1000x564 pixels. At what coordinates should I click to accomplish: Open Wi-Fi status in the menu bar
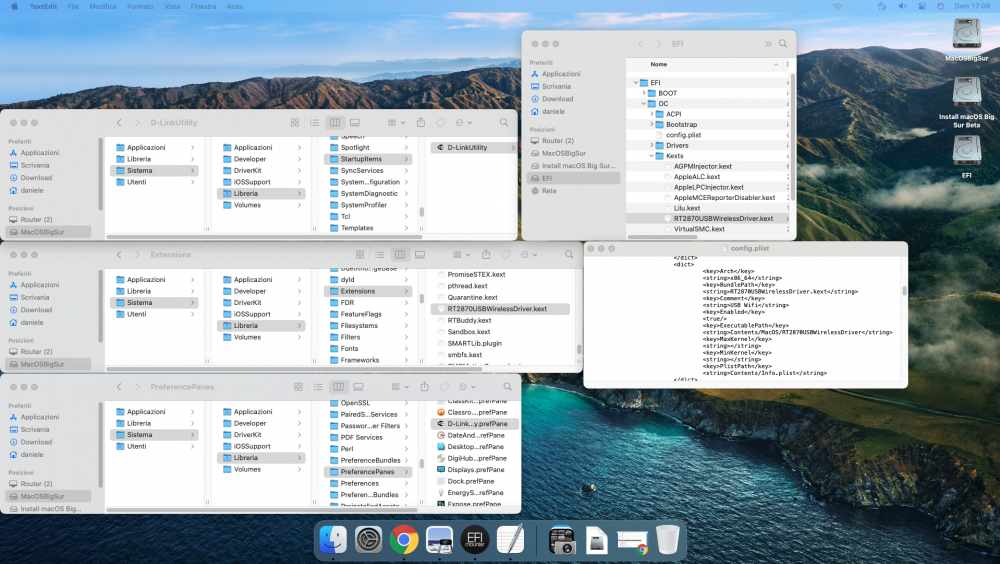click(x=837, y=6)
